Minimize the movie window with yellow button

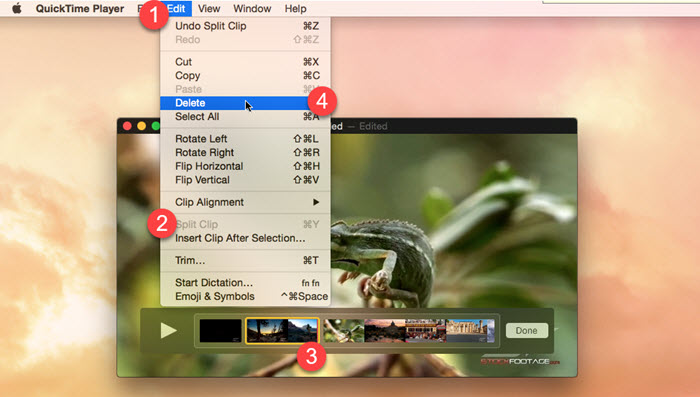coord(142,126)
